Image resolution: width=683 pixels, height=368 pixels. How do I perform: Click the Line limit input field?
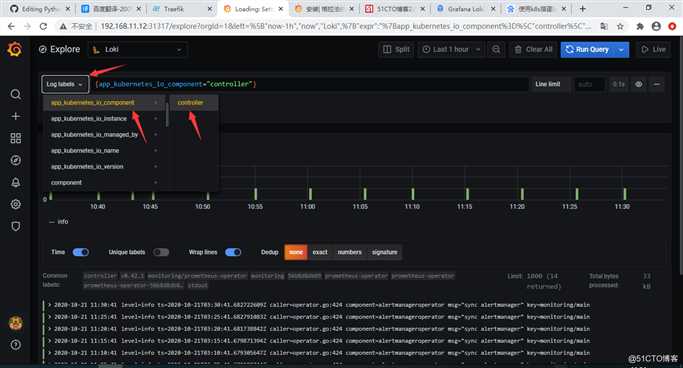pyautogui.click(x=589, y=84)
